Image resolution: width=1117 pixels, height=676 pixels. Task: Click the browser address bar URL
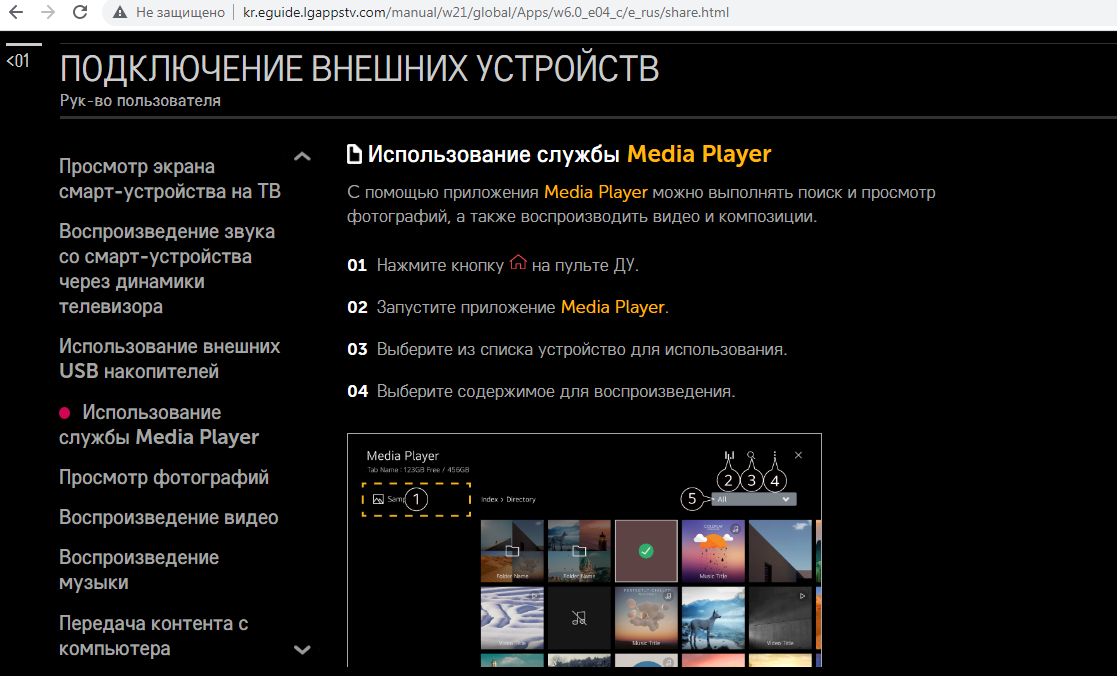tap(486, 13)
